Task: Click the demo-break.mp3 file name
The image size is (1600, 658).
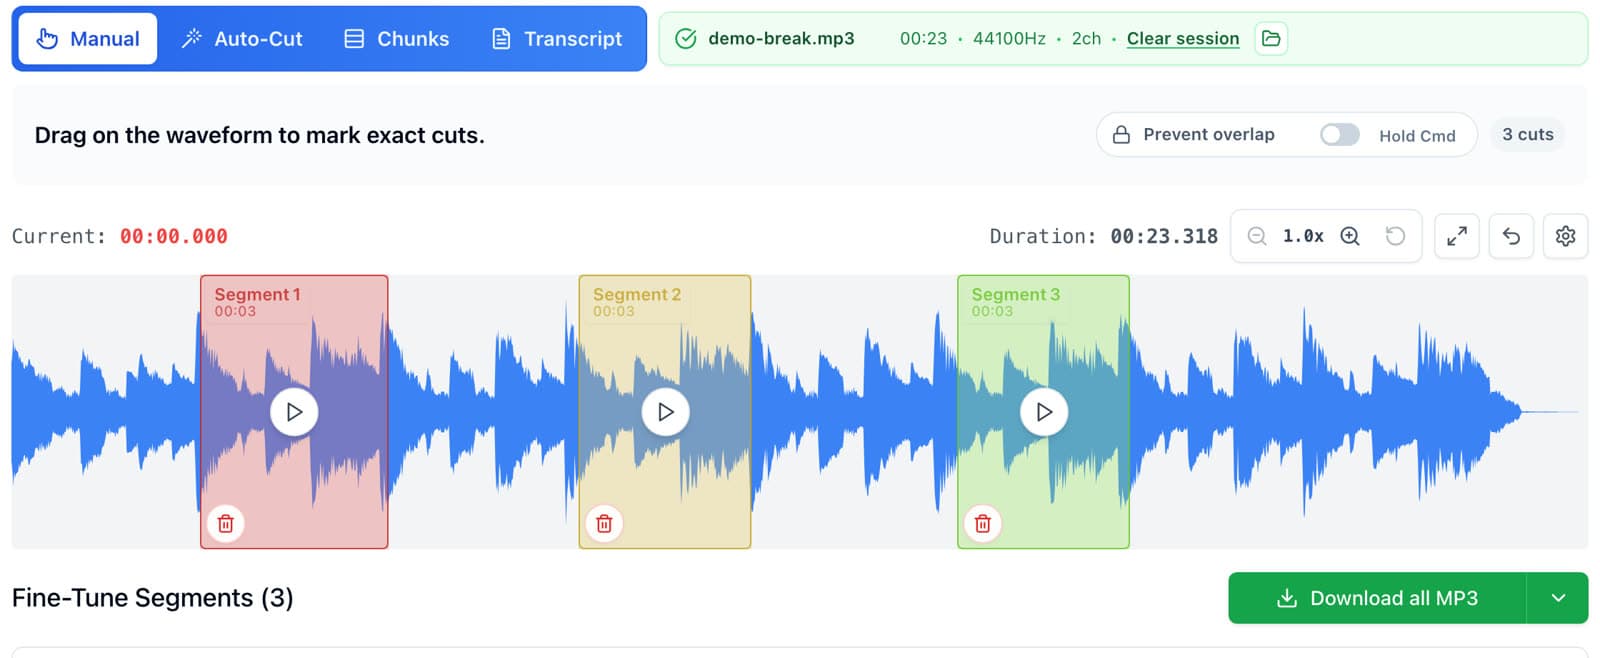Action: pyautogui.click(x=781, y=39)
